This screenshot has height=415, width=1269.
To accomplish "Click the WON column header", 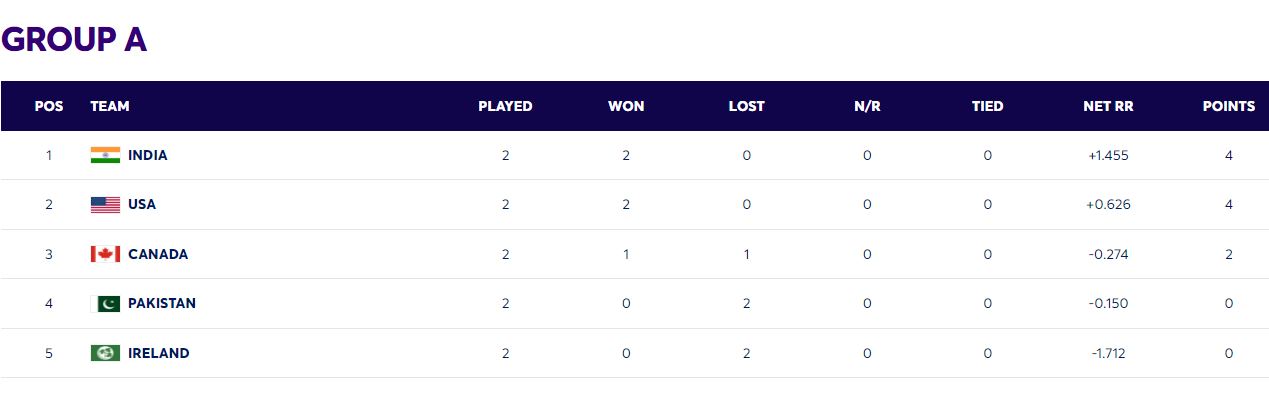I will [x=626, y=106].
